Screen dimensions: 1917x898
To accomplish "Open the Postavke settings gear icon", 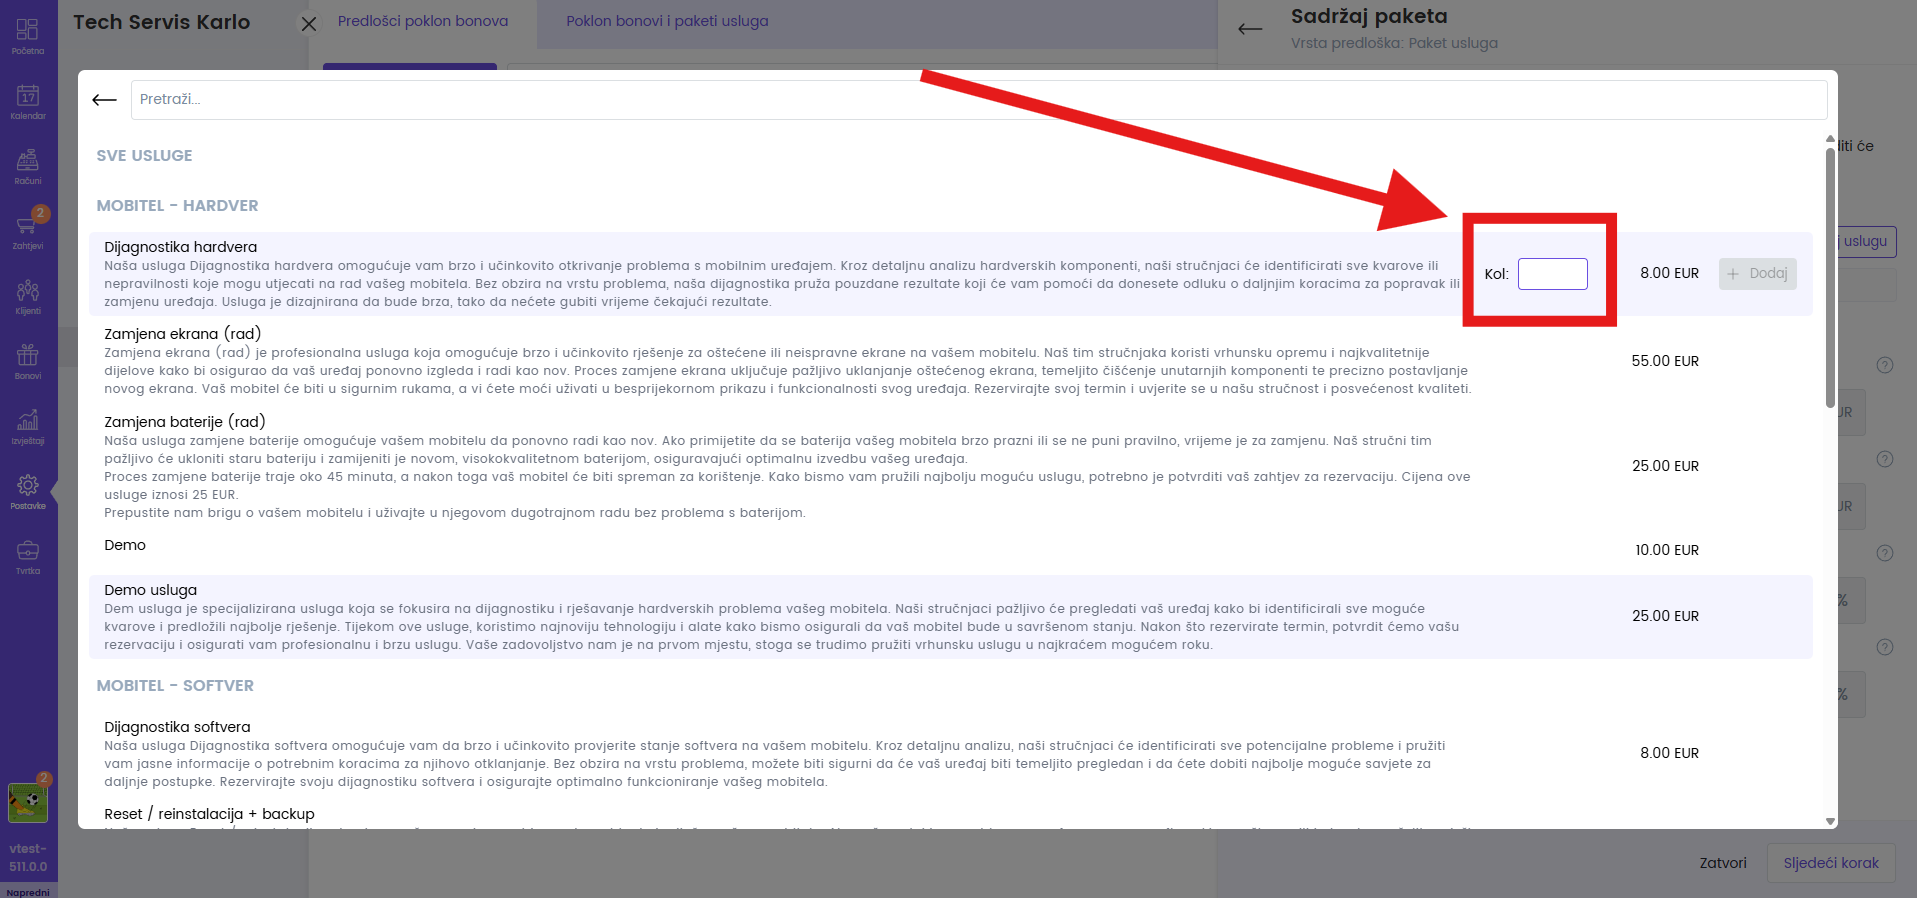I will tap(28, 491).
